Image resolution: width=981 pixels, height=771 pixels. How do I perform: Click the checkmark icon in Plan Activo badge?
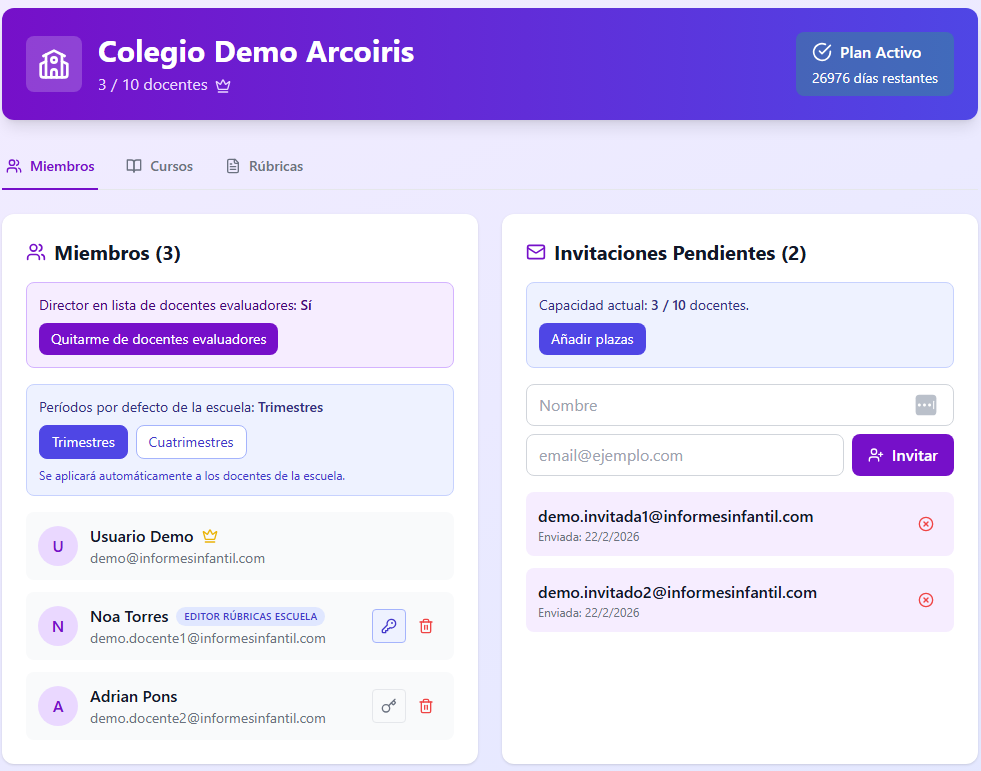click(823, 52)
